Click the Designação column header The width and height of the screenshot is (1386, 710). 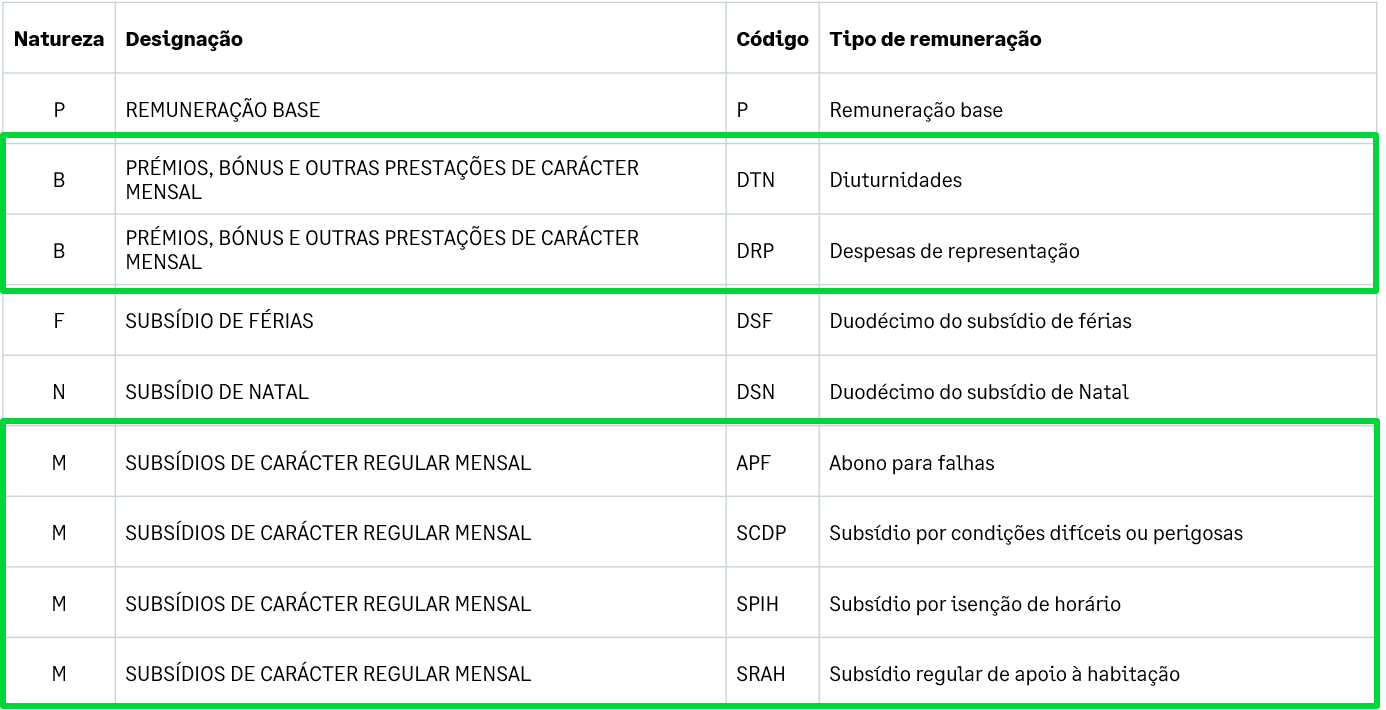pyautogui.click(x=421, y=39)
